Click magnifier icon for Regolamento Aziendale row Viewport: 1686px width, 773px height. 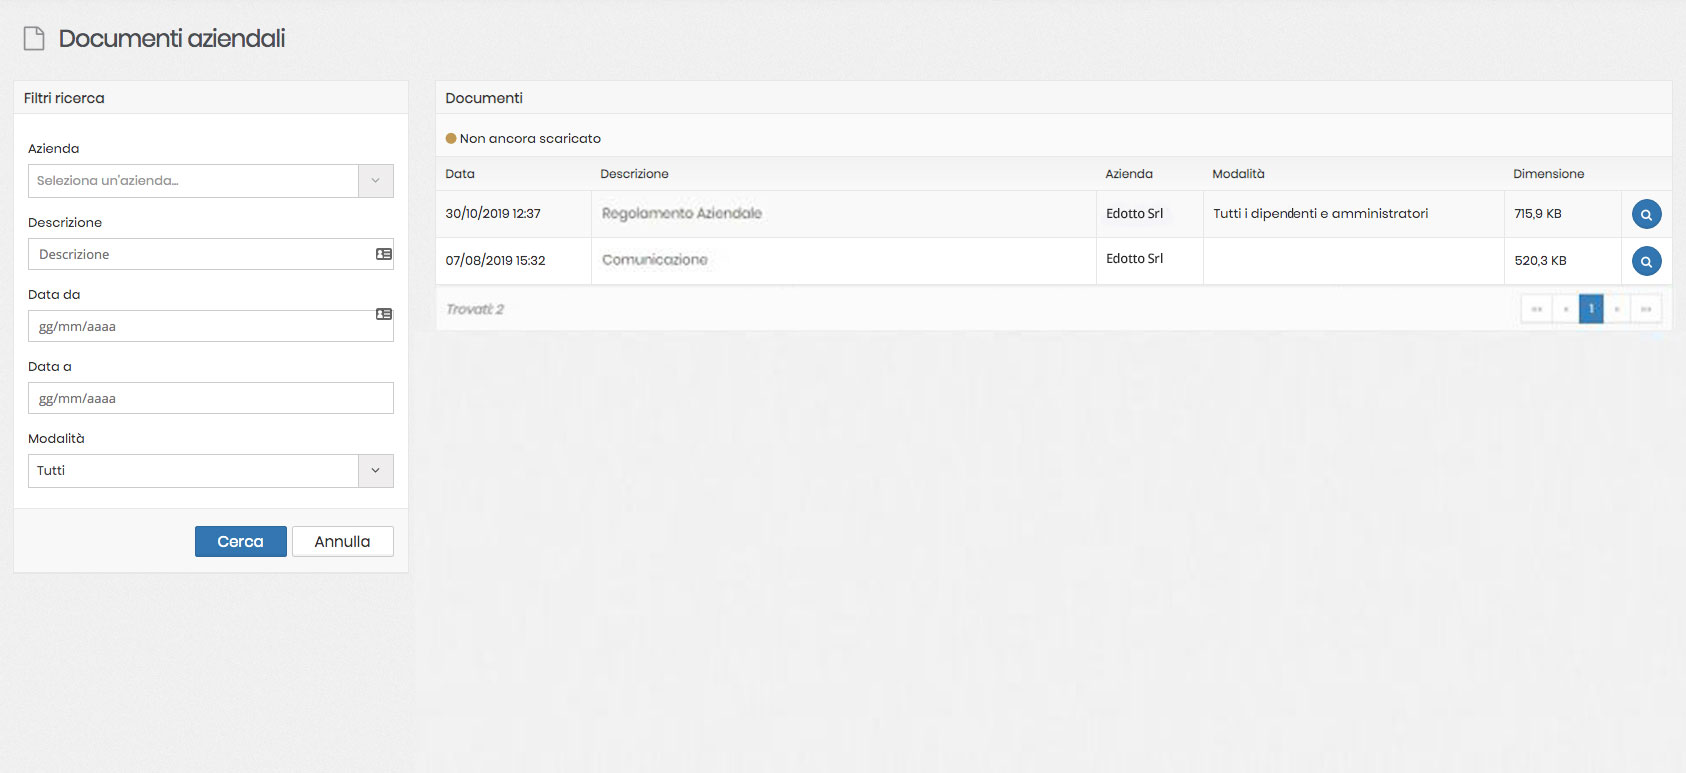(x=1646, y=214)
